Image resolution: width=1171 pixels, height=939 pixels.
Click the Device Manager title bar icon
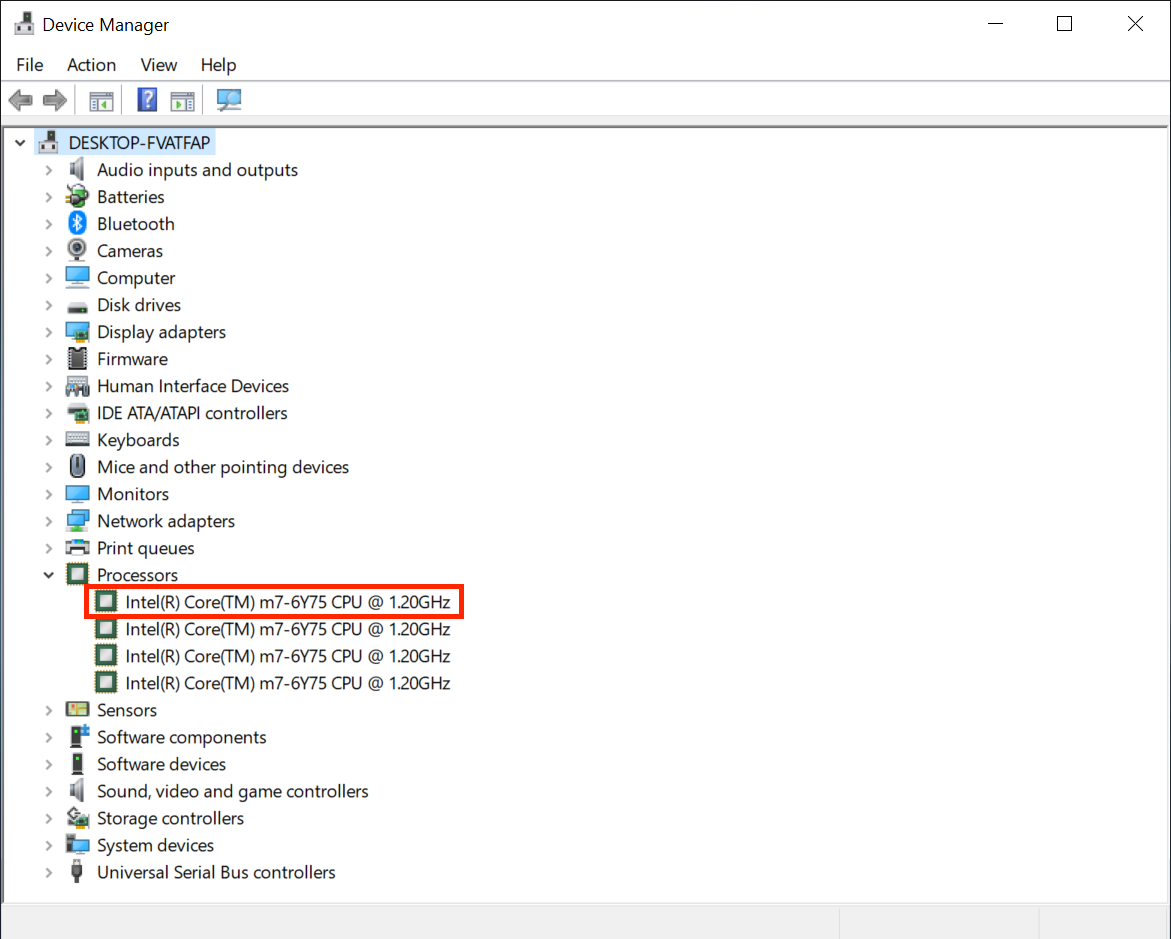tap(24, 24)
